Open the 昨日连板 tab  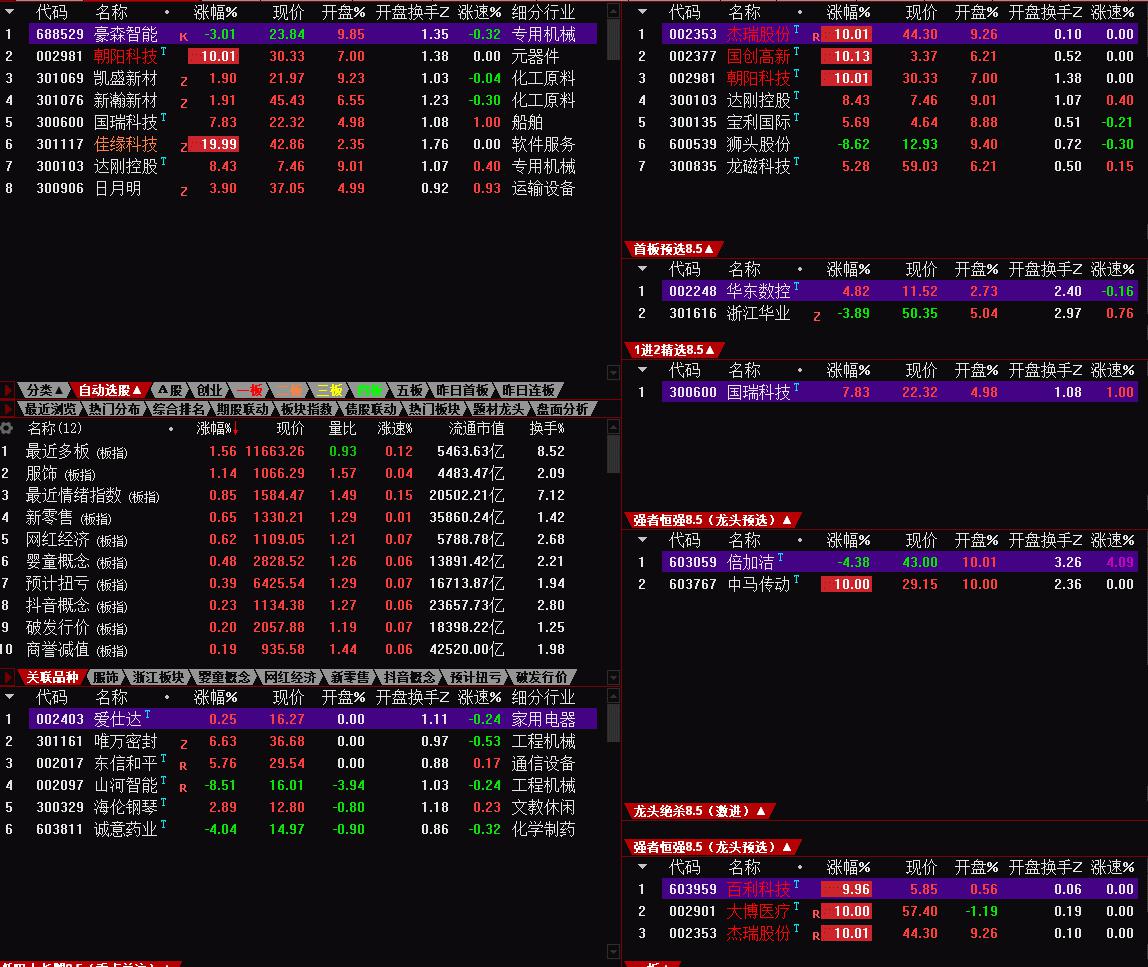528,390
